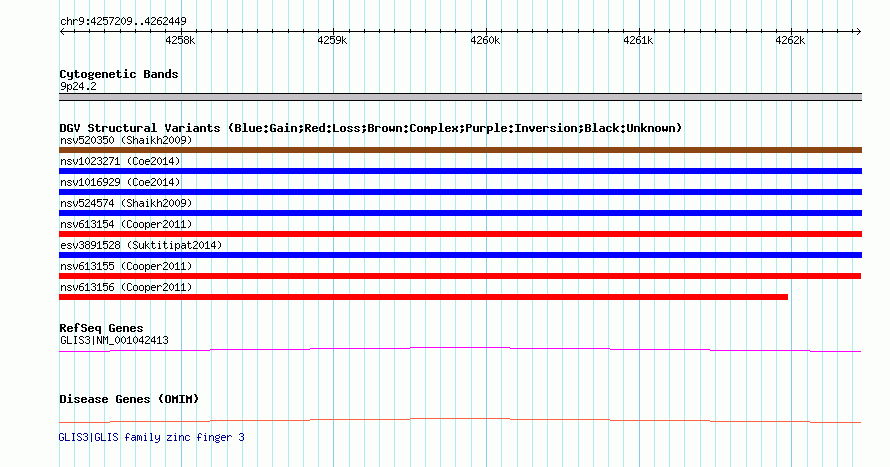Click the left arrow end of the ruler

(62, 31)
